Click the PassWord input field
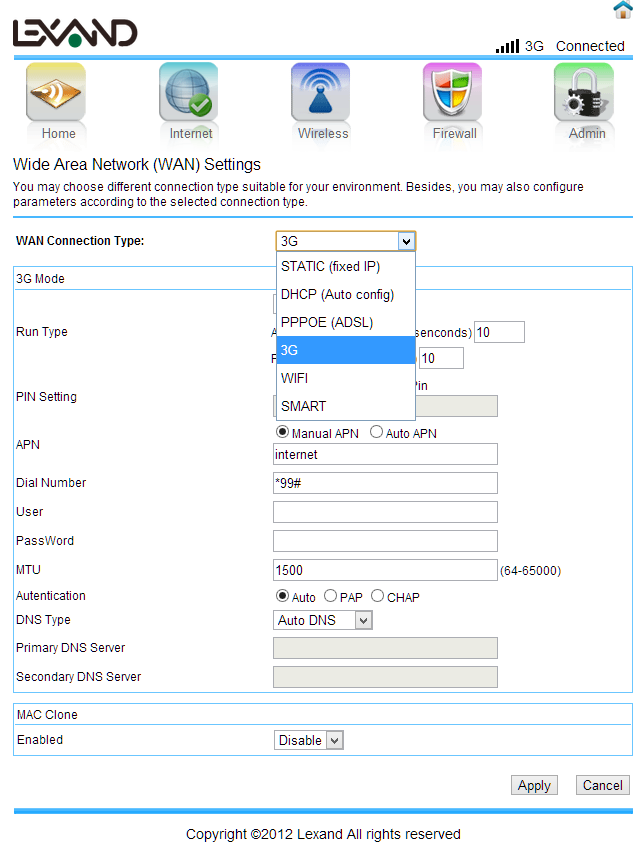Image resolution: width=639 pixels, height=865 pixels. click(x=385, y=541)
